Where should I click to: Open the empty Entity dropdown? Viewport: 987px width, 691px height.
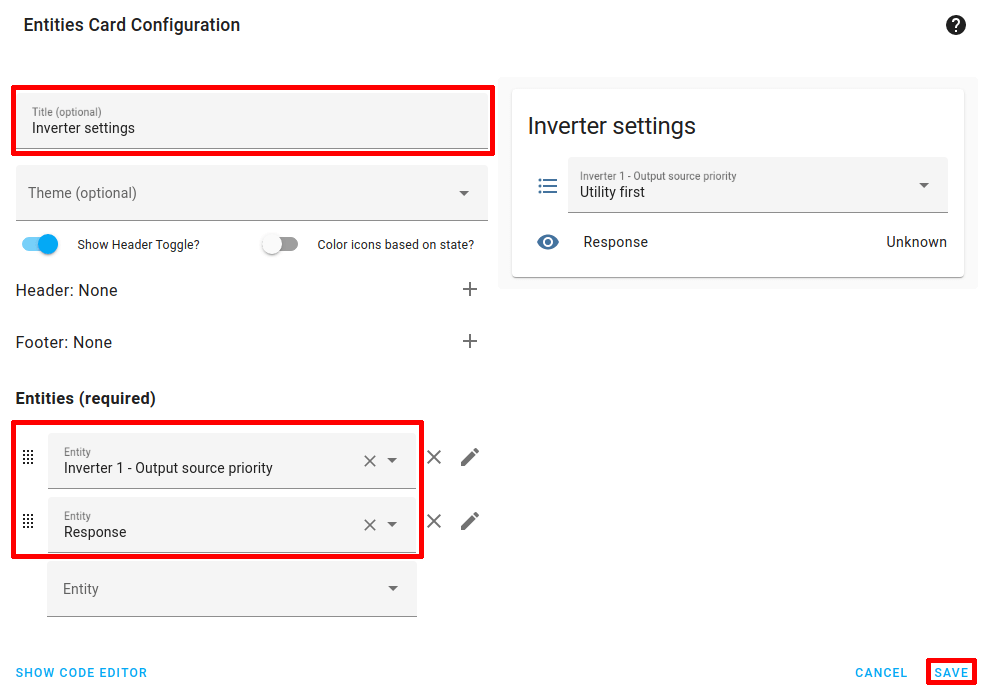tap(231, 588)
